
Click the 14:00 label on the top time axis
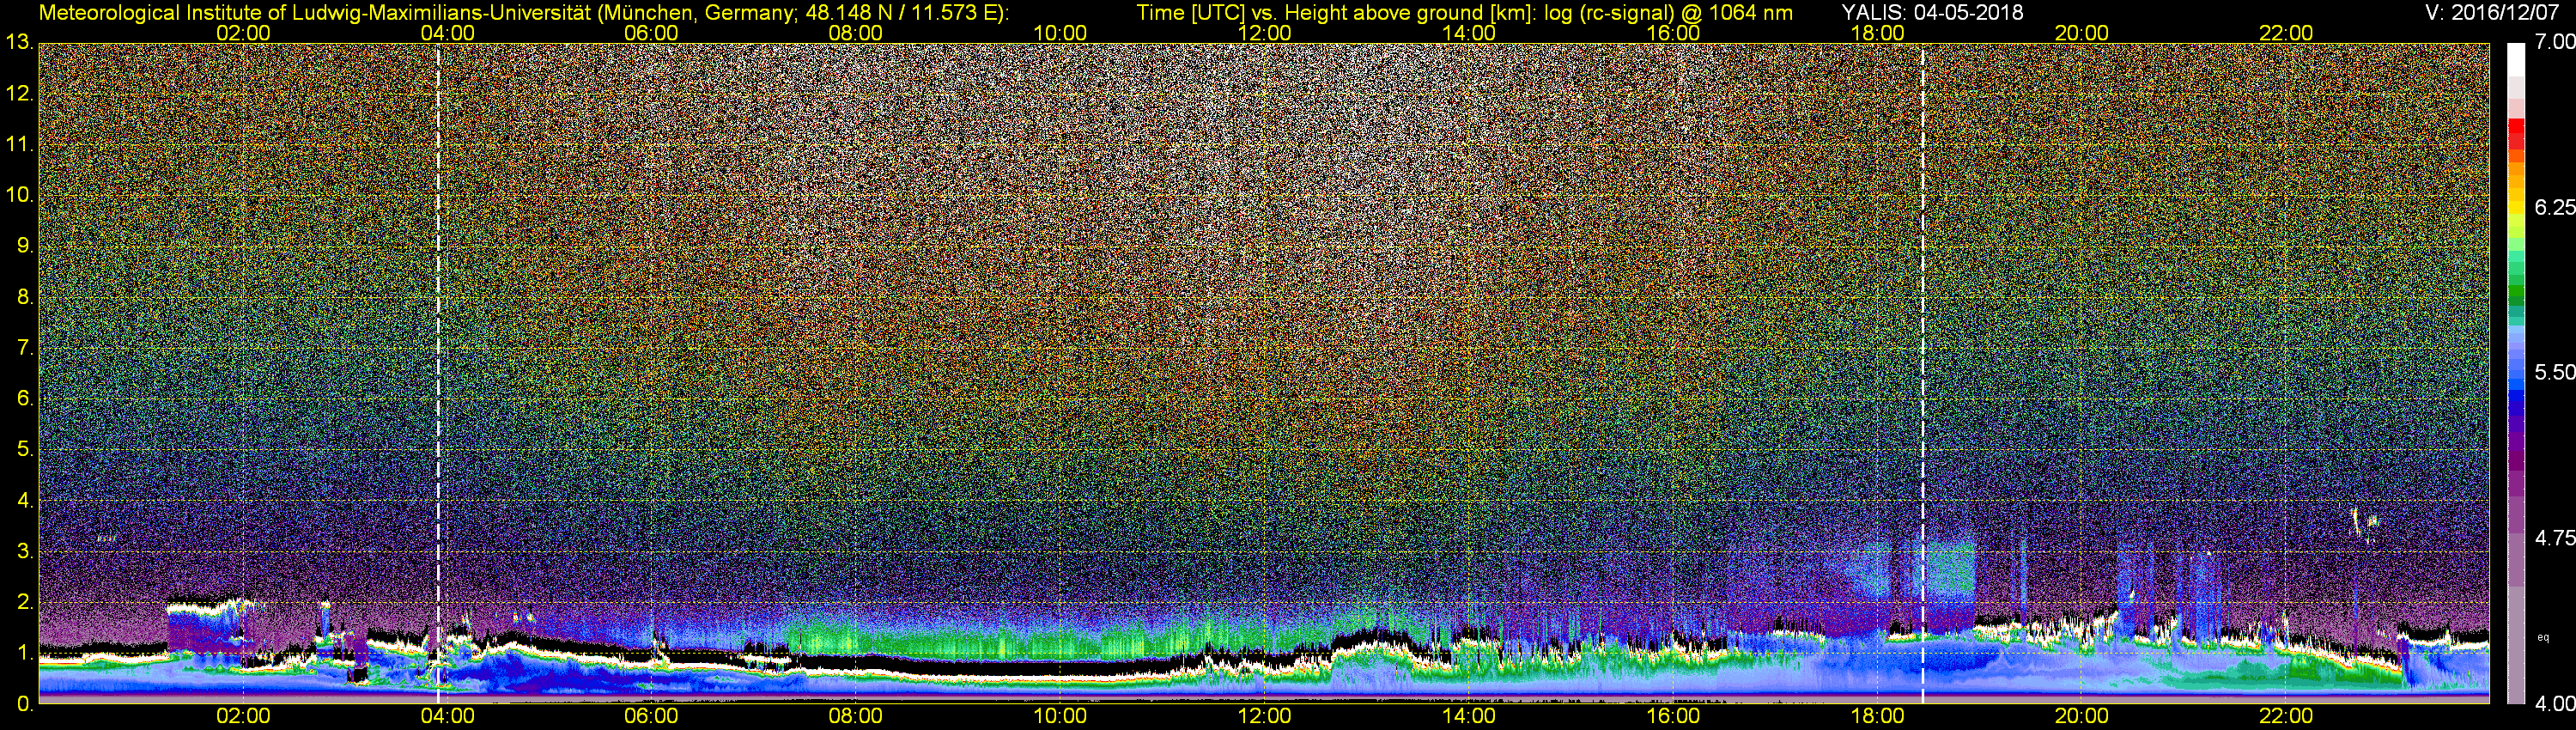coord(1468,33)
